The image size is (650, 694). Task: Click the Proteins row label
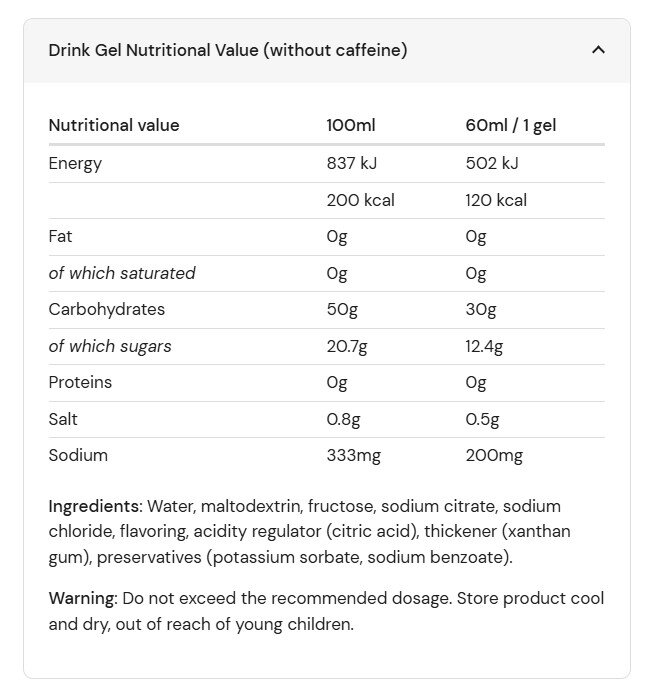(x=80, y=383)
